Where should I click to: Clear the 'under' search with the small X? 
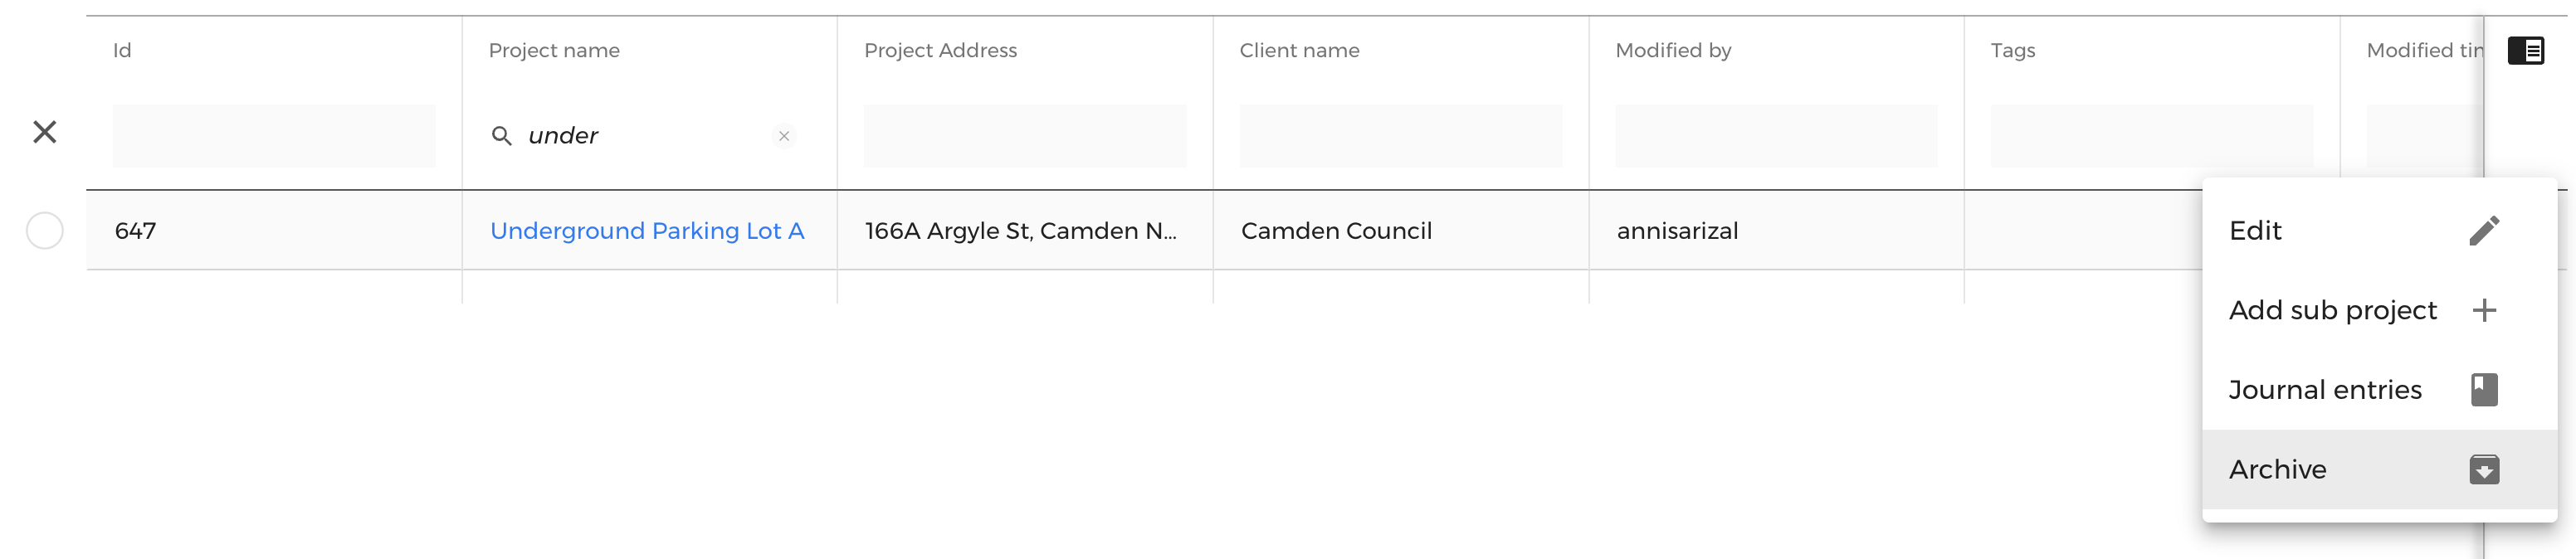click(x=784, y=137)
